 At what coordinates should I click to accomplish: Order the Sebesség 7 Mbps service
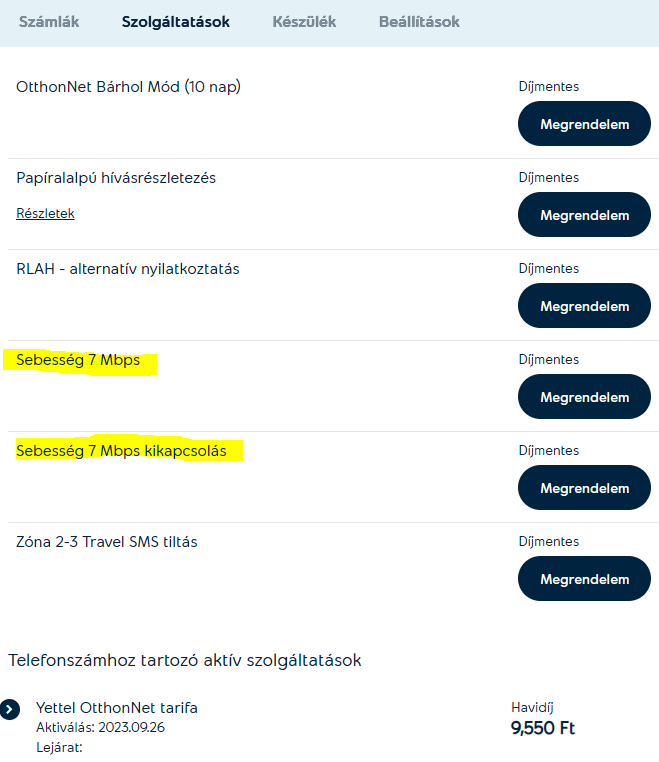[584, 397]
